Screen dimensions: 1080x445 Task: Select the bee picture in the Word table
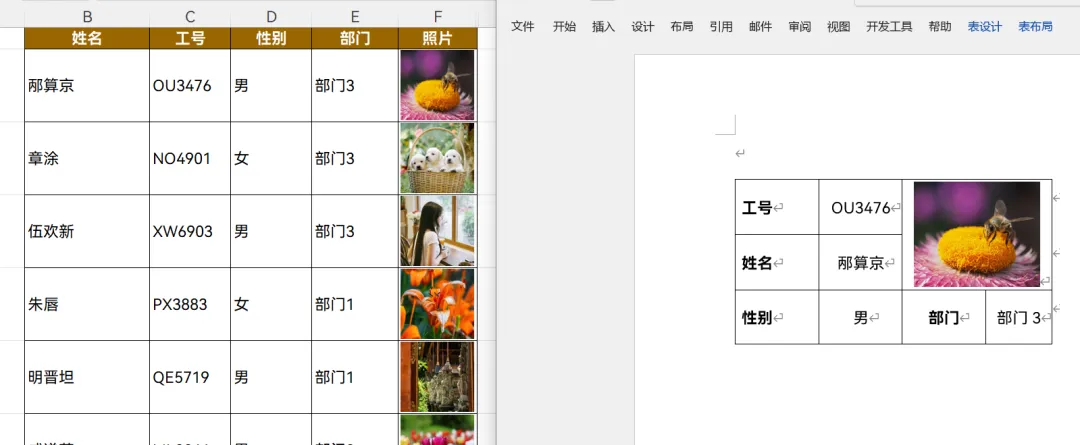pyautogui.click(x=977, y=234)
